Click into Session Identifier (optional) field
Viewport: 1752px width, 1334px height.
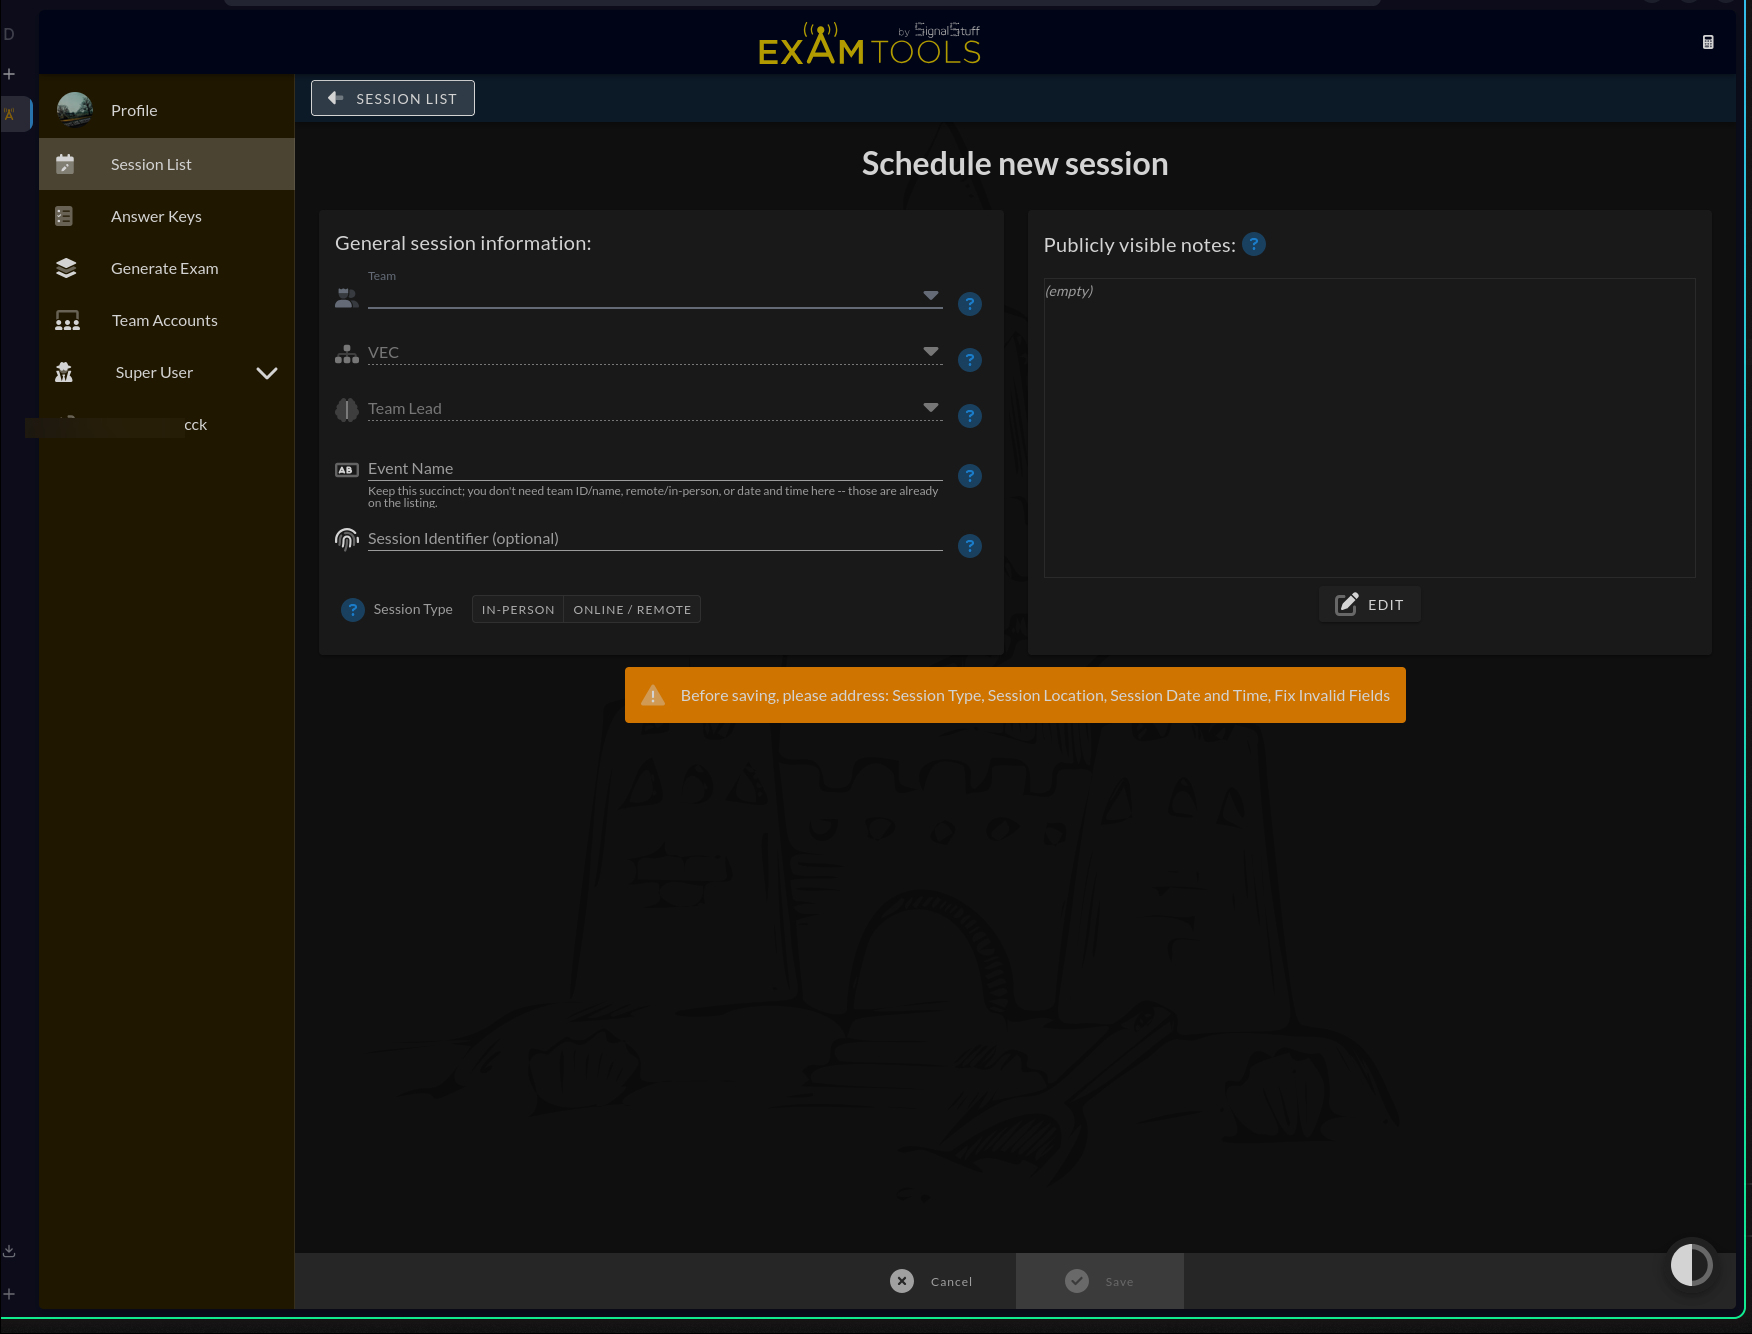655,538
